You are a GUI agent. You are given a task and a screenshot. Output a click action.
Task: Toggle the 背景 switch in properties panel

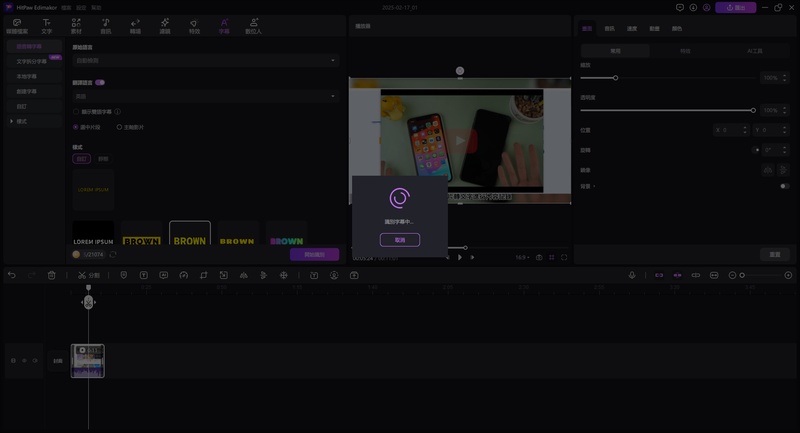click(784, 186)
